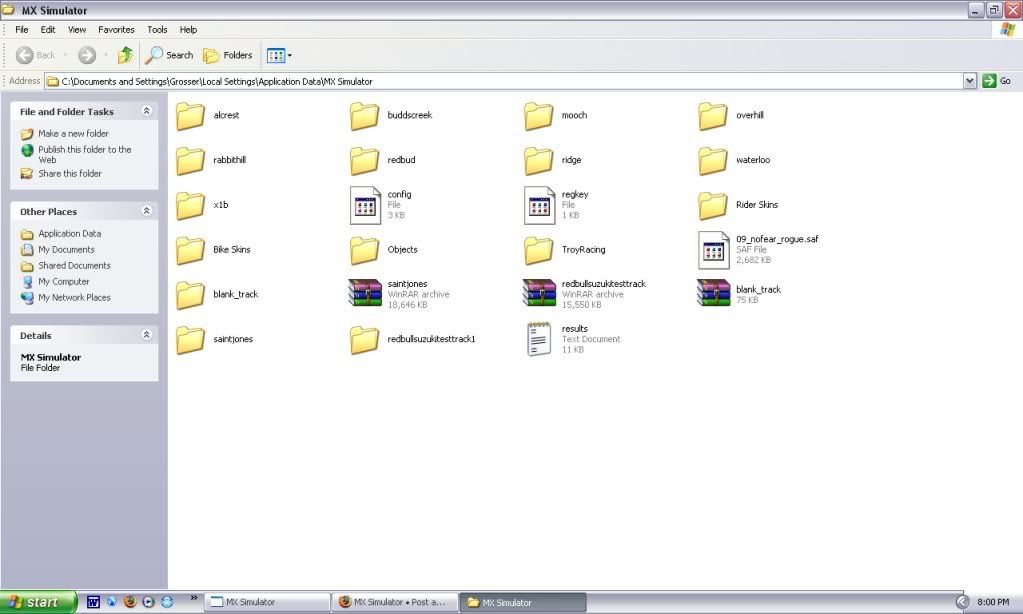Open the alcrest folder icon

coord(191,116)
